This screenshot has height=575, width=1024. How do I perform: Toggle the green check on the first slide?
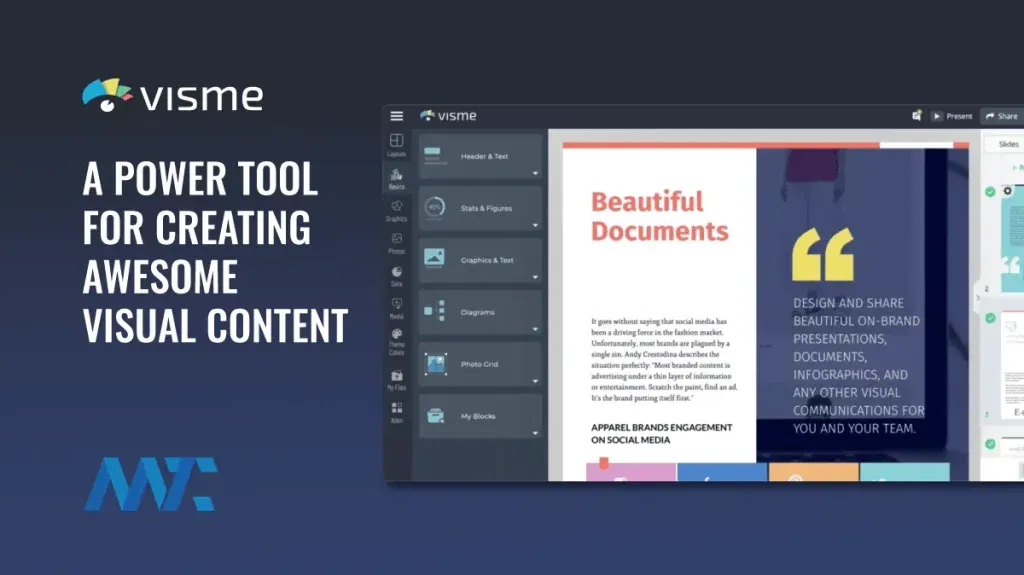click(x=990, y=191)
